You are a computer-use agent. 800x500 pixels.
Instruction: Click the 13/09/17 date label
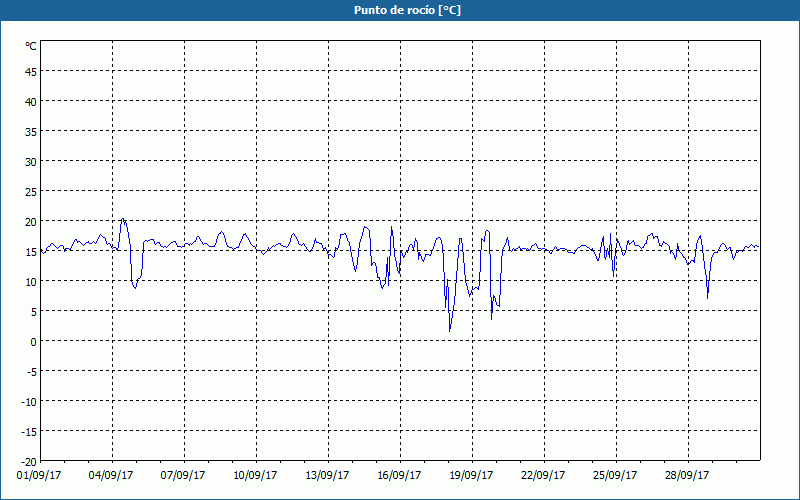(327, 475)
